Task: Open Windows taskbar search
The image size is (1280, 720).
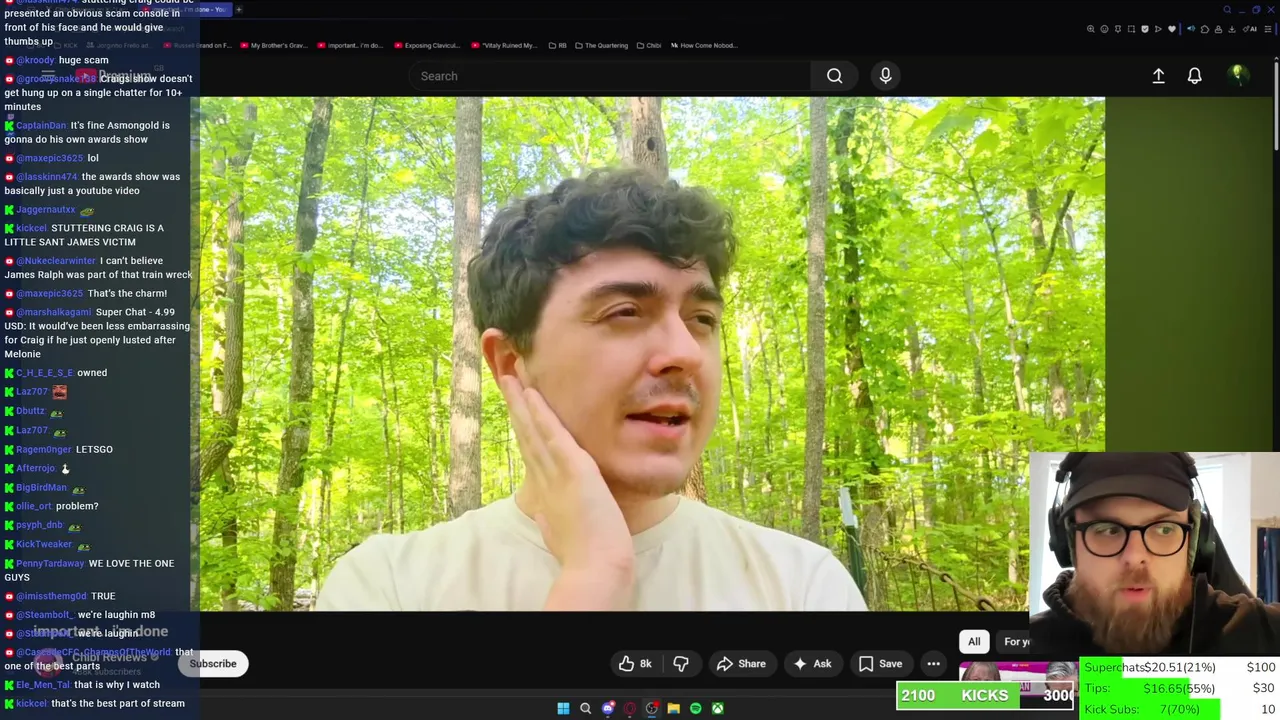Action: tap(585, 709)
